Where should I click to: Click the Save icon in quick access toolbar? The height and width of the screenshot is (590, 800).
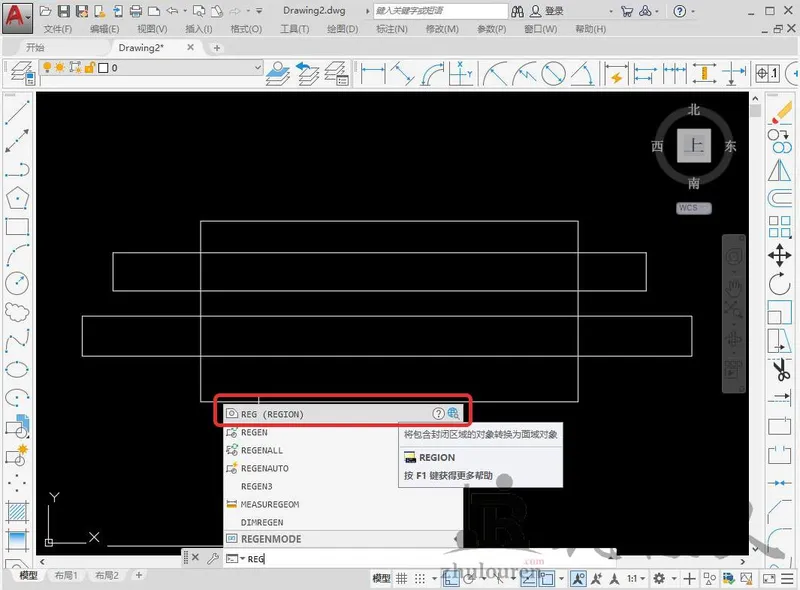tap(64, 11)
